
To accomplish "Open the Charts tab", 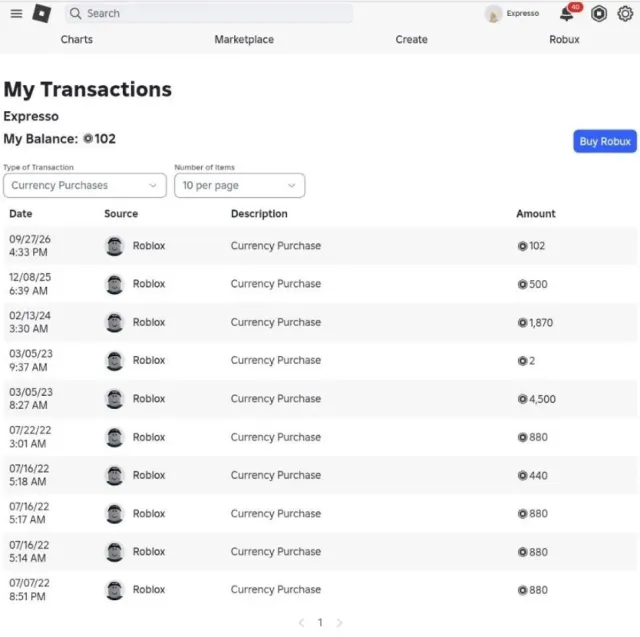I will (77, 40).
